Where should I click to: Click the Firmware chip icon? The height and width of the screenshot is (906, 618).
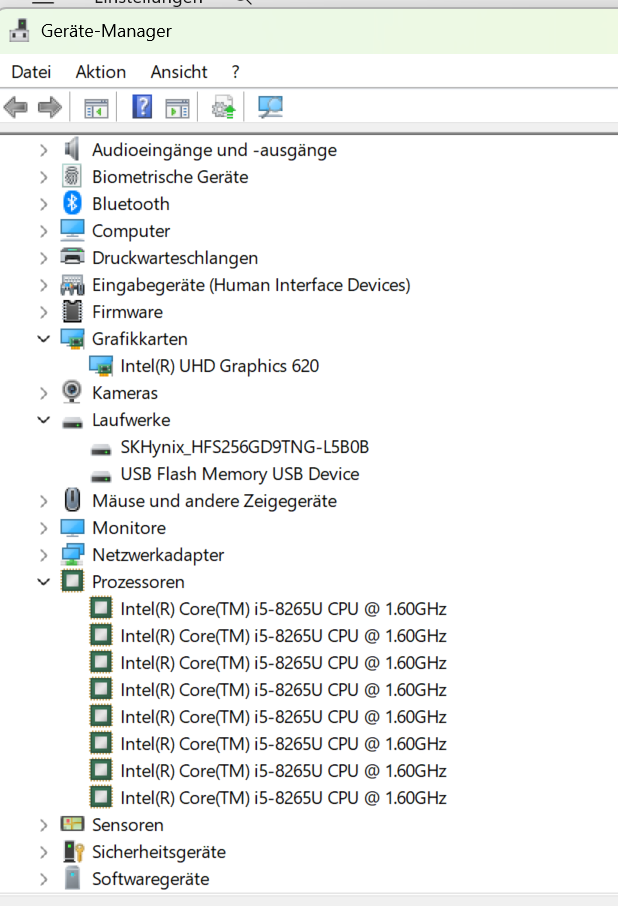(72, 311)
